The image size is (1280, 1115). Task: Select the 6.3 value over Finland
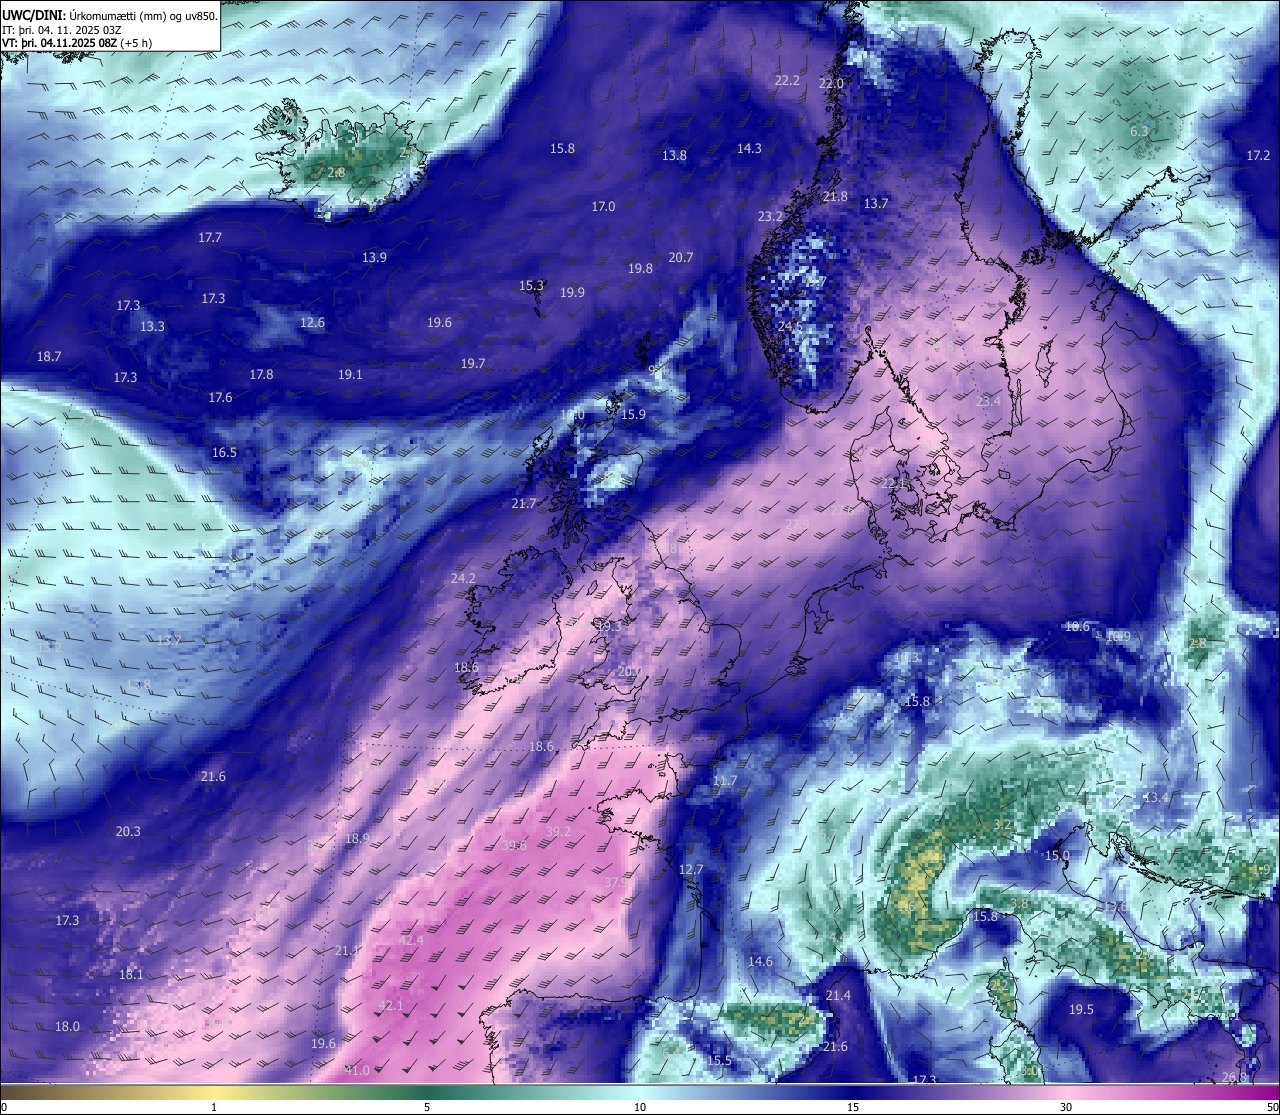click(x=1139, y=131)
